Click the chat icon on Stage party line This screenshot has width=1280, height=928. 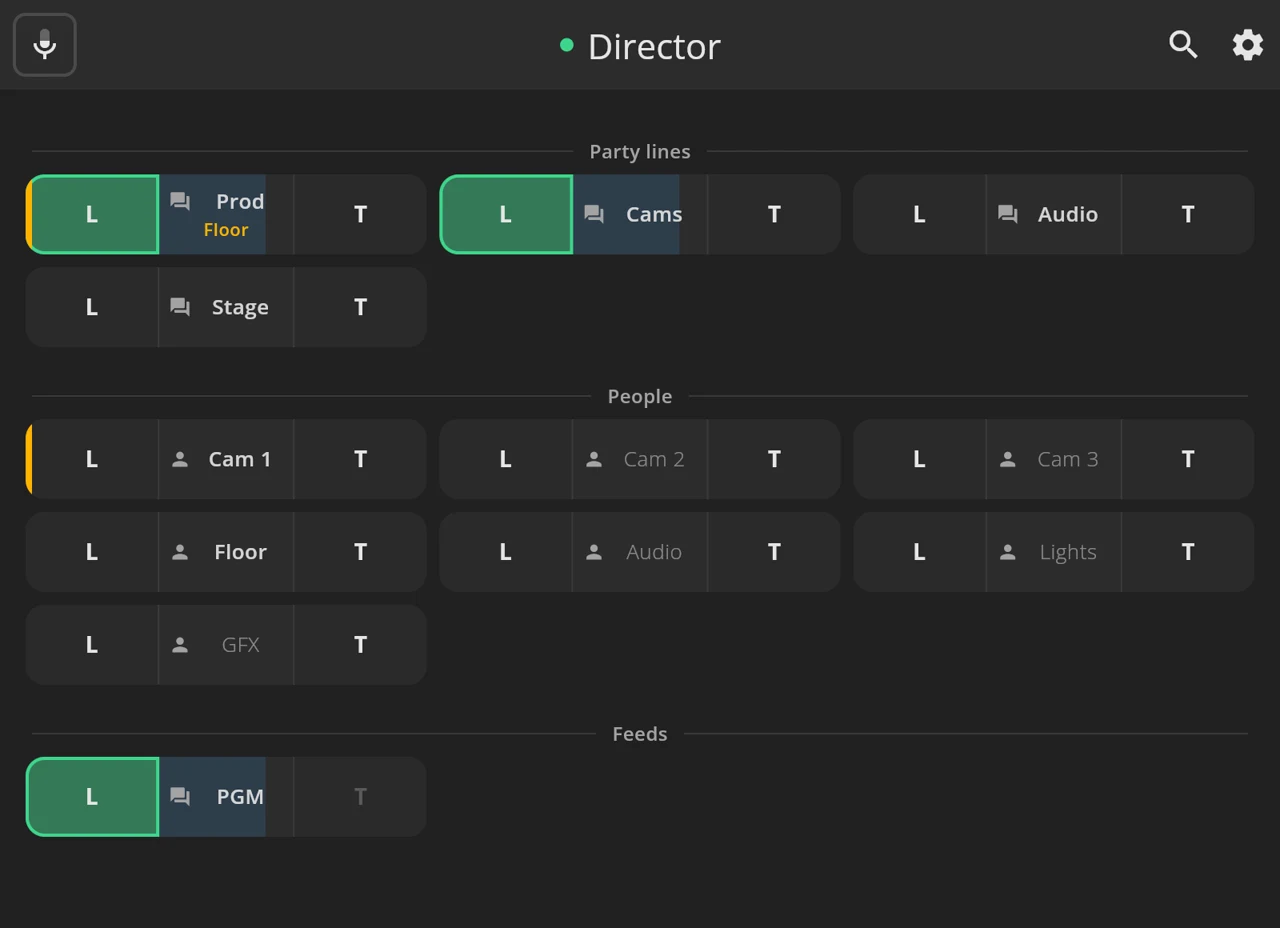pos(180,307)
